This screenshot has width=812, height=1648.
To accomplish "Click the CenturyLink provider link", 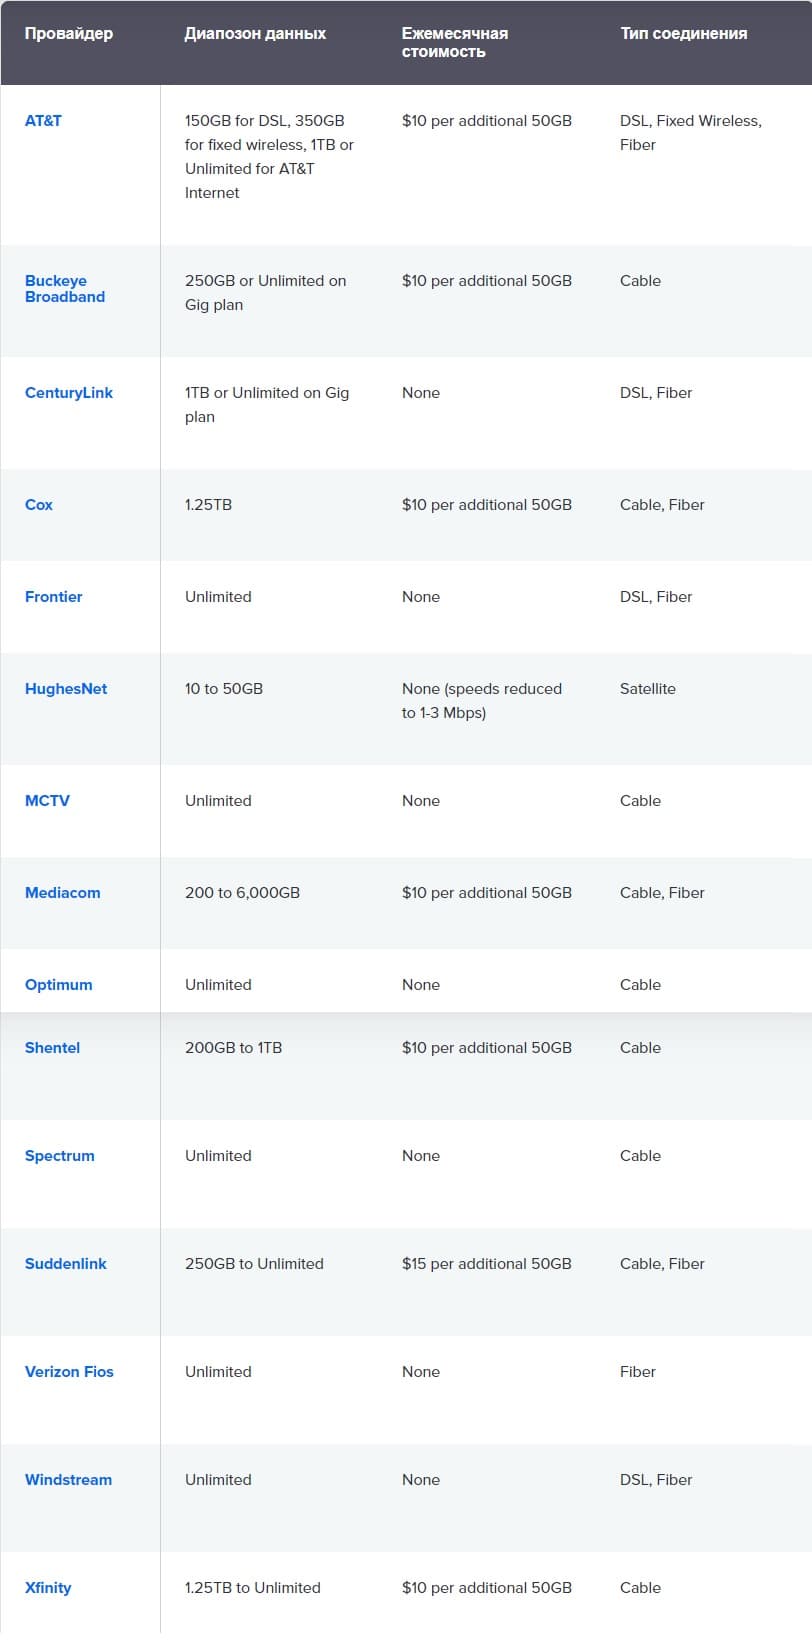I will tap(69, 392).
